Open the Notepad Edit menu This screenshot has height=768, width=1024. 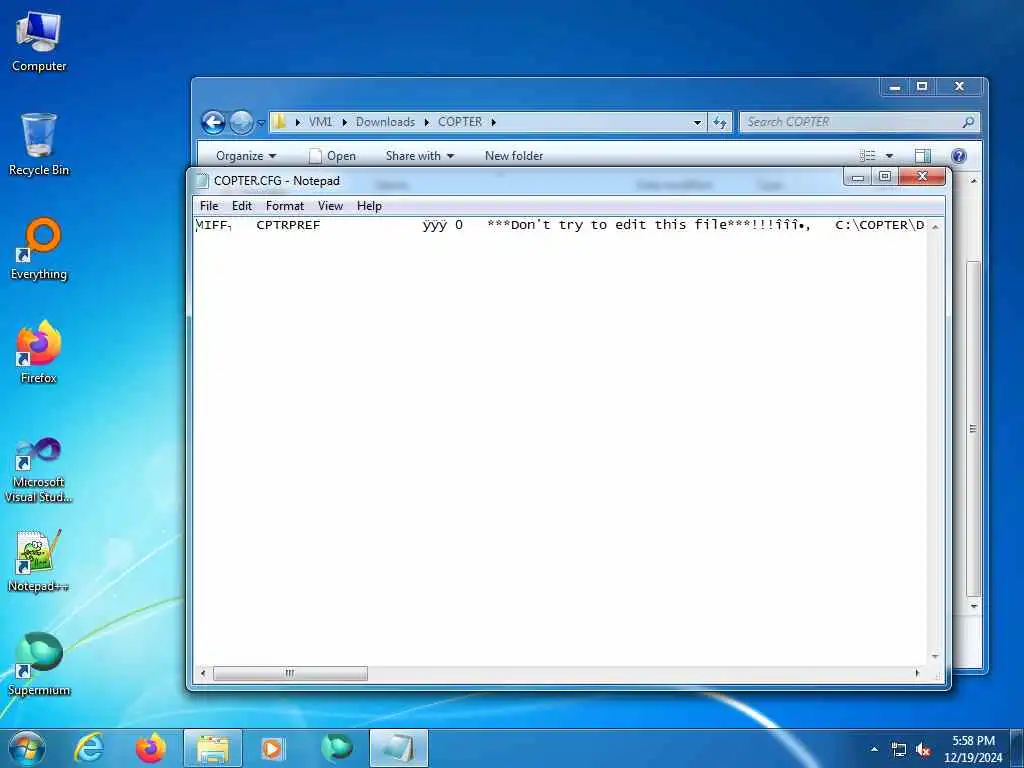242,206
